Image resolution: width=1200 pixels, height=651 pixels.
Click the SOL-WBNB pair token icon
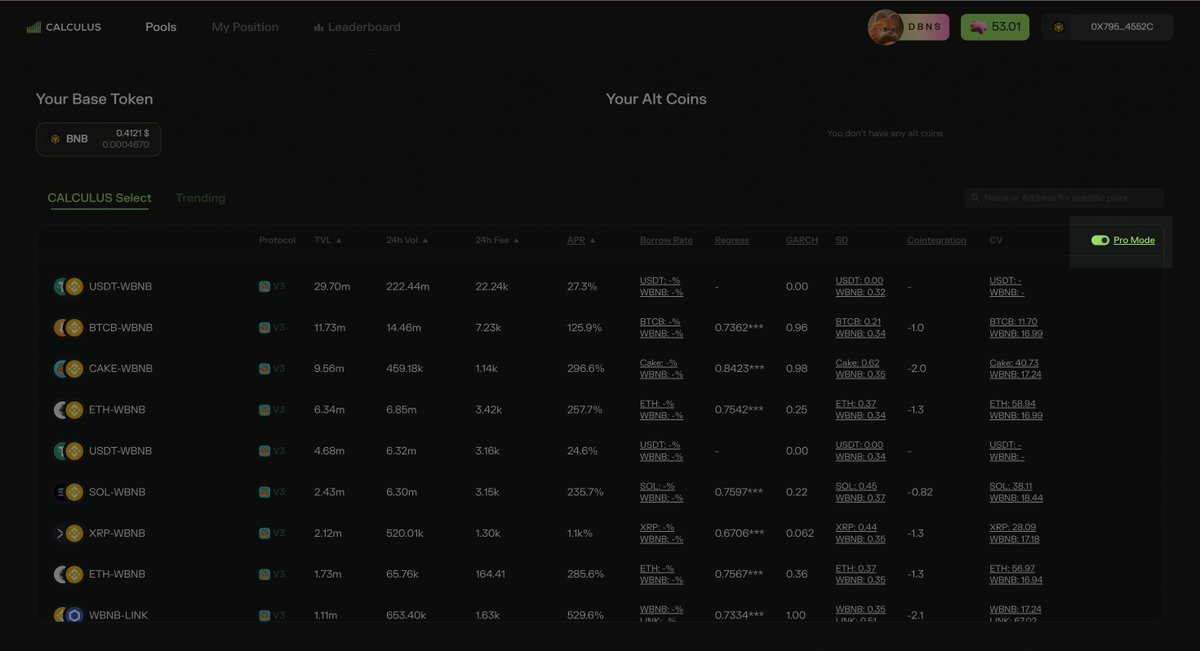click(x=67, y=492)
